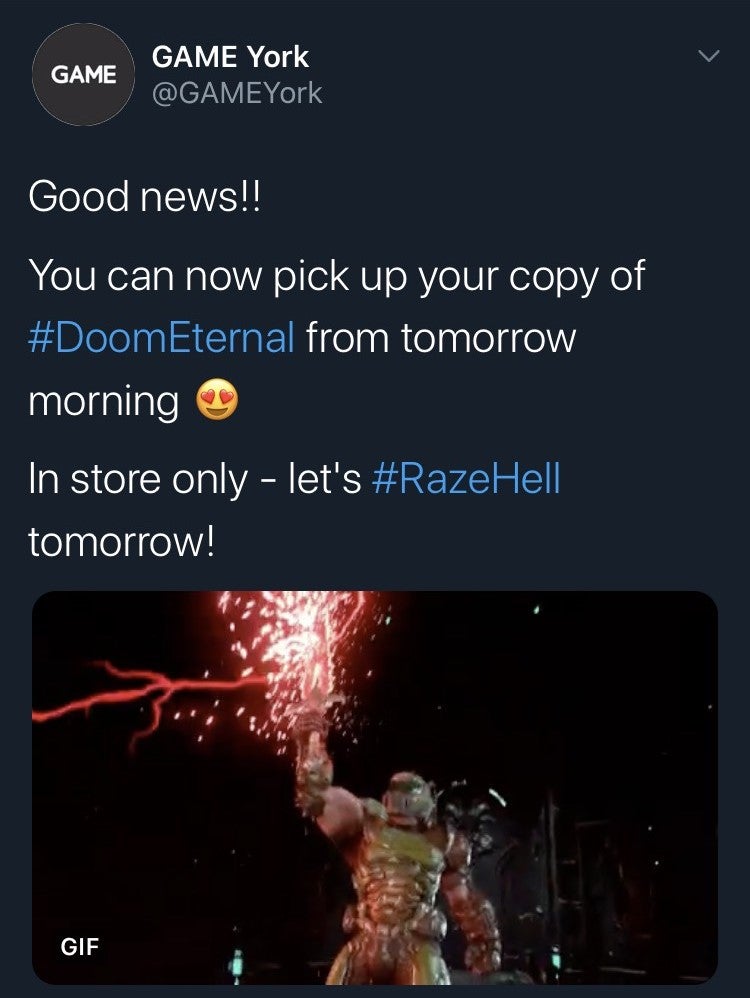This screenshot has width=750, height=998.
Task: Click the @GAMEYork handle
Action: [x=237, y=94]
